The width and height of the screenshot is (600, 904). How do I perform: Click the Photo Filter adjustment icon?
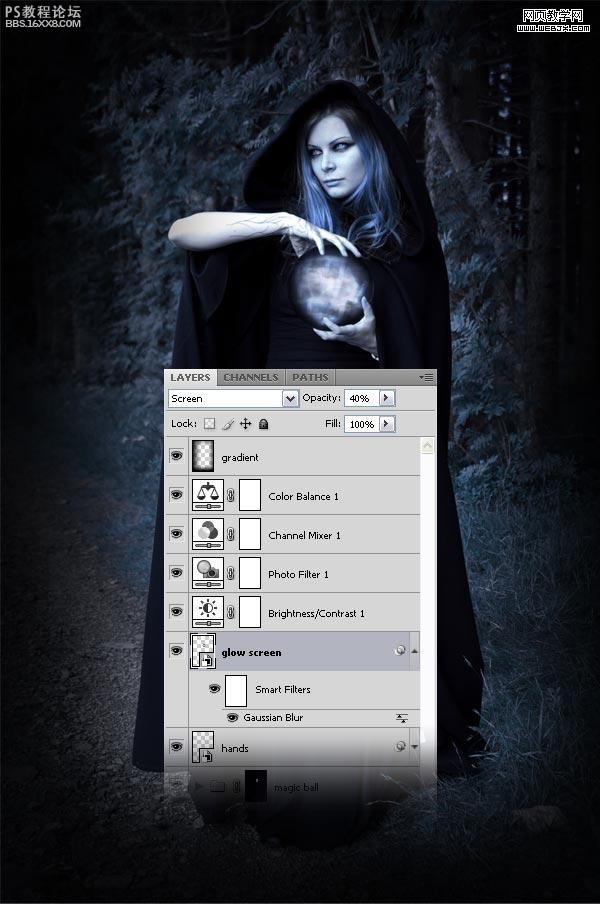[x=207, y=573]
